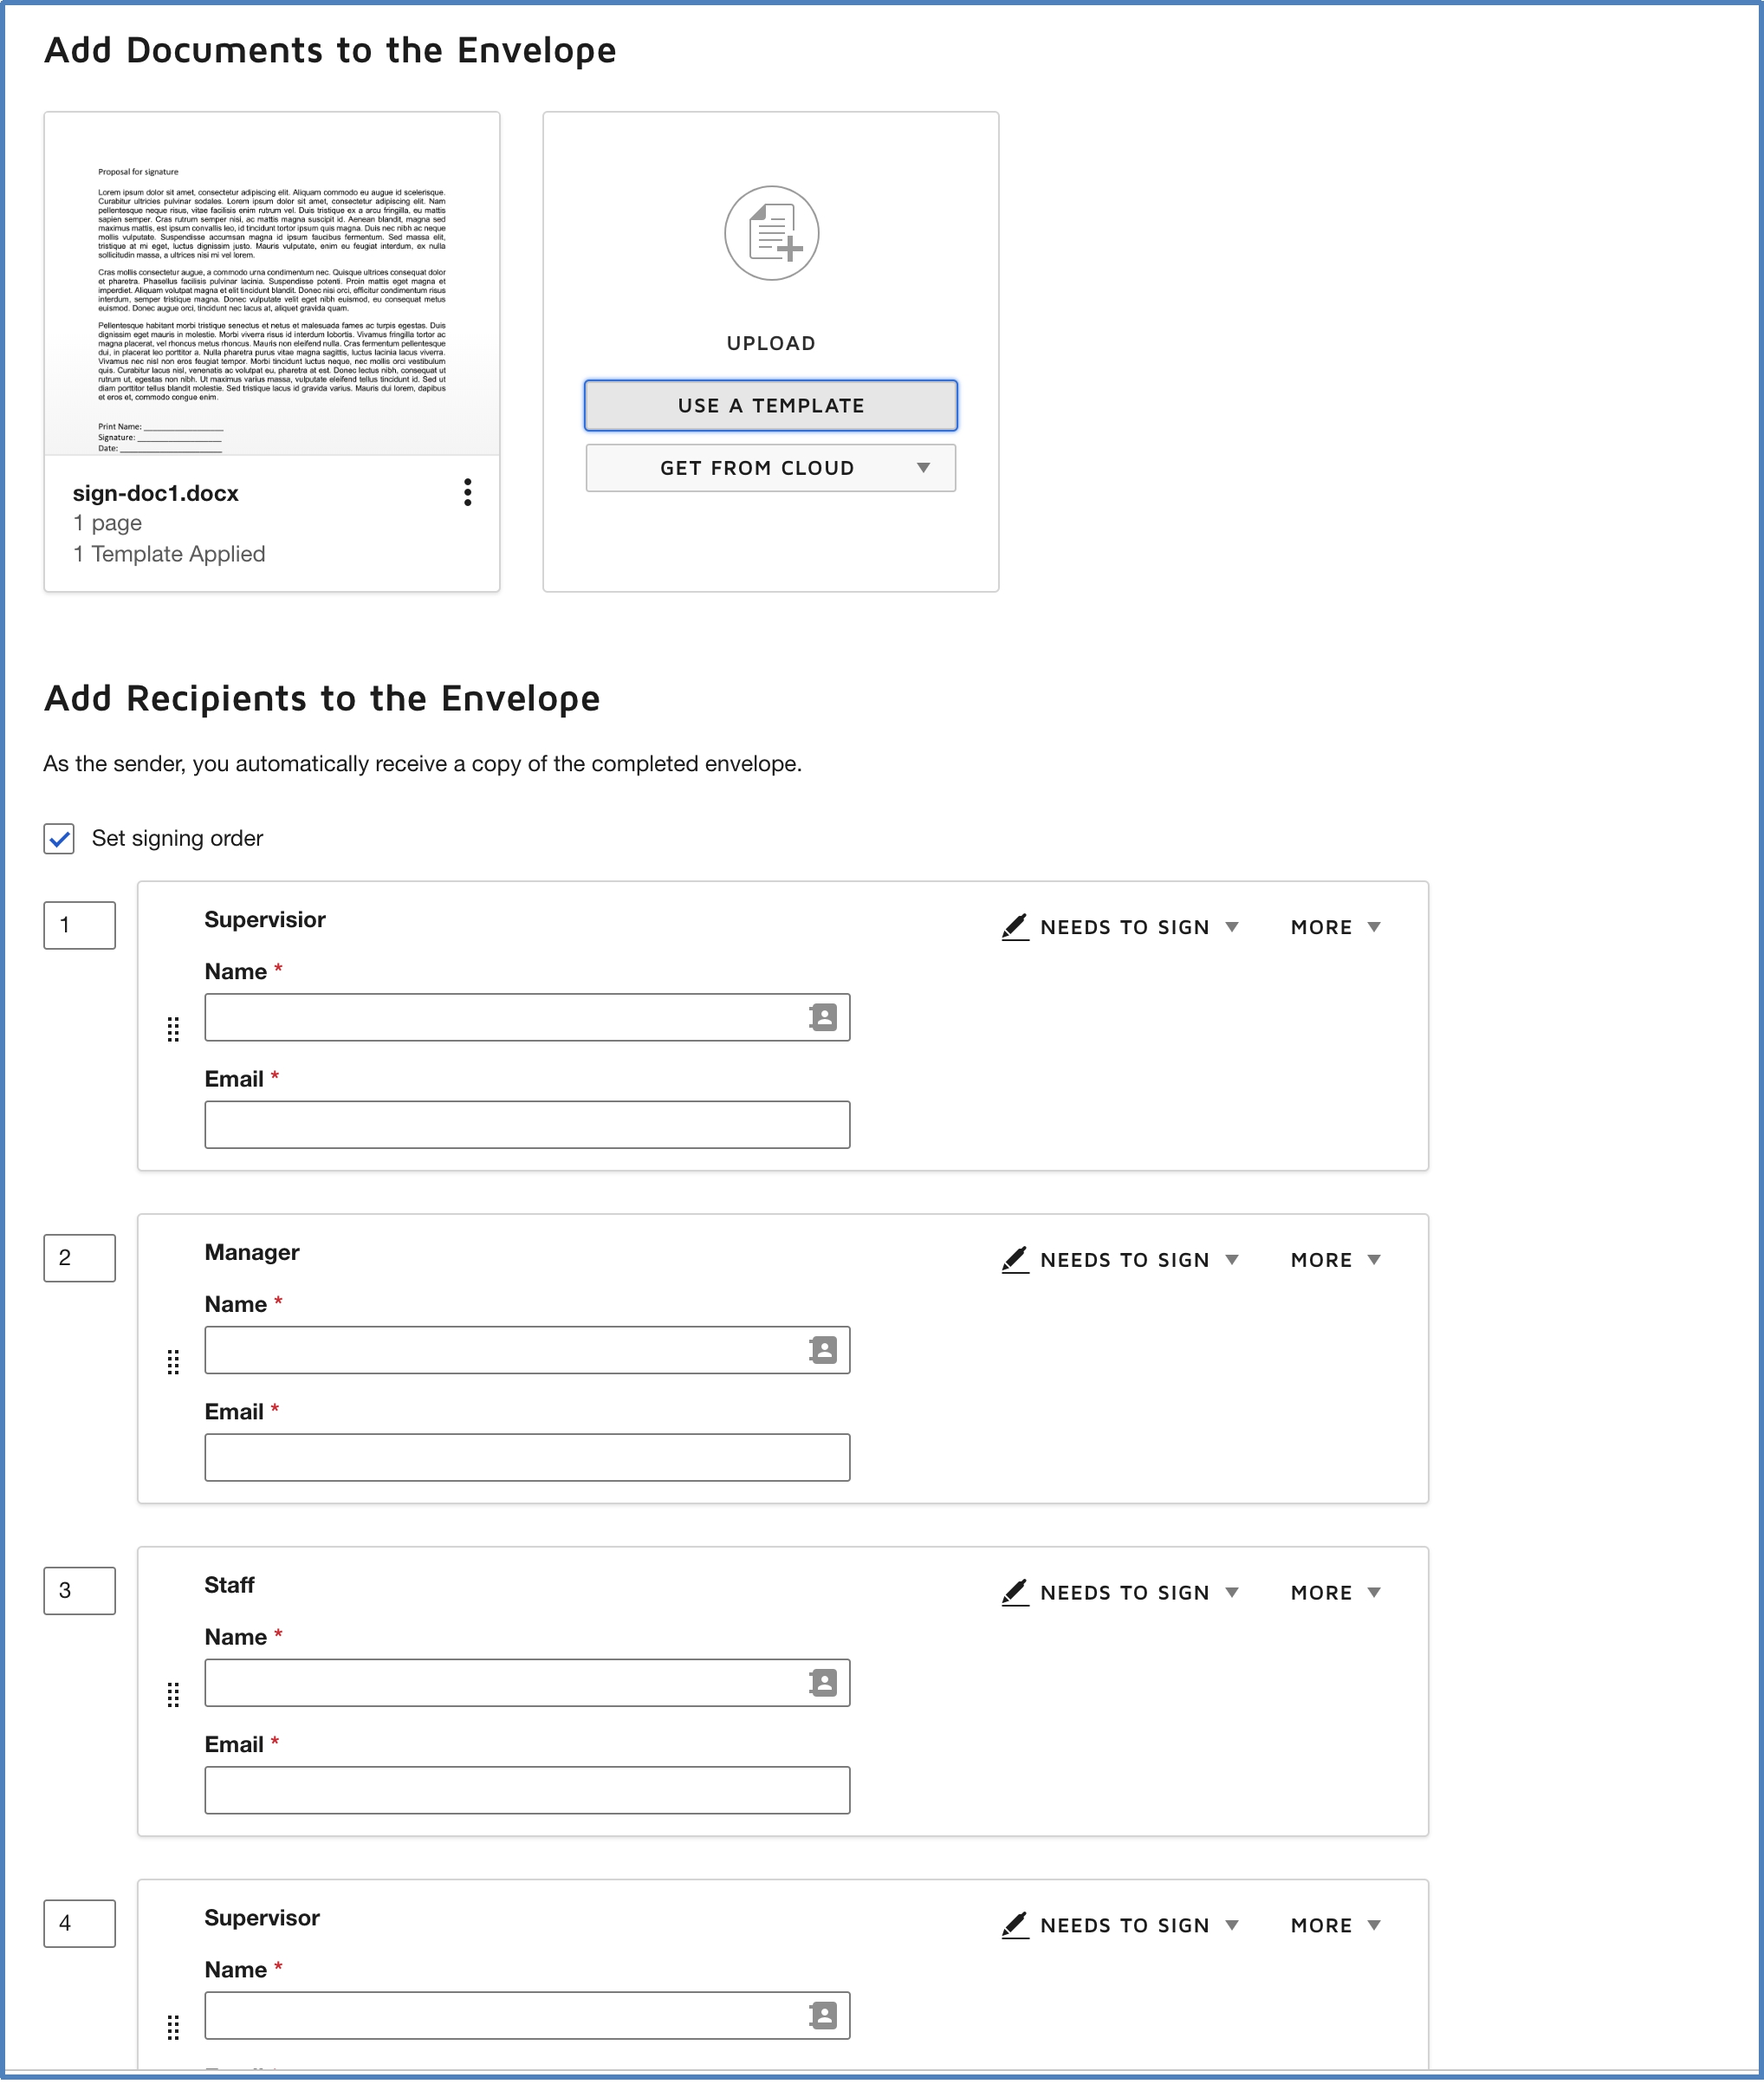
Task: Edit signing order box number 3
Action: (x=79, y=1591)
